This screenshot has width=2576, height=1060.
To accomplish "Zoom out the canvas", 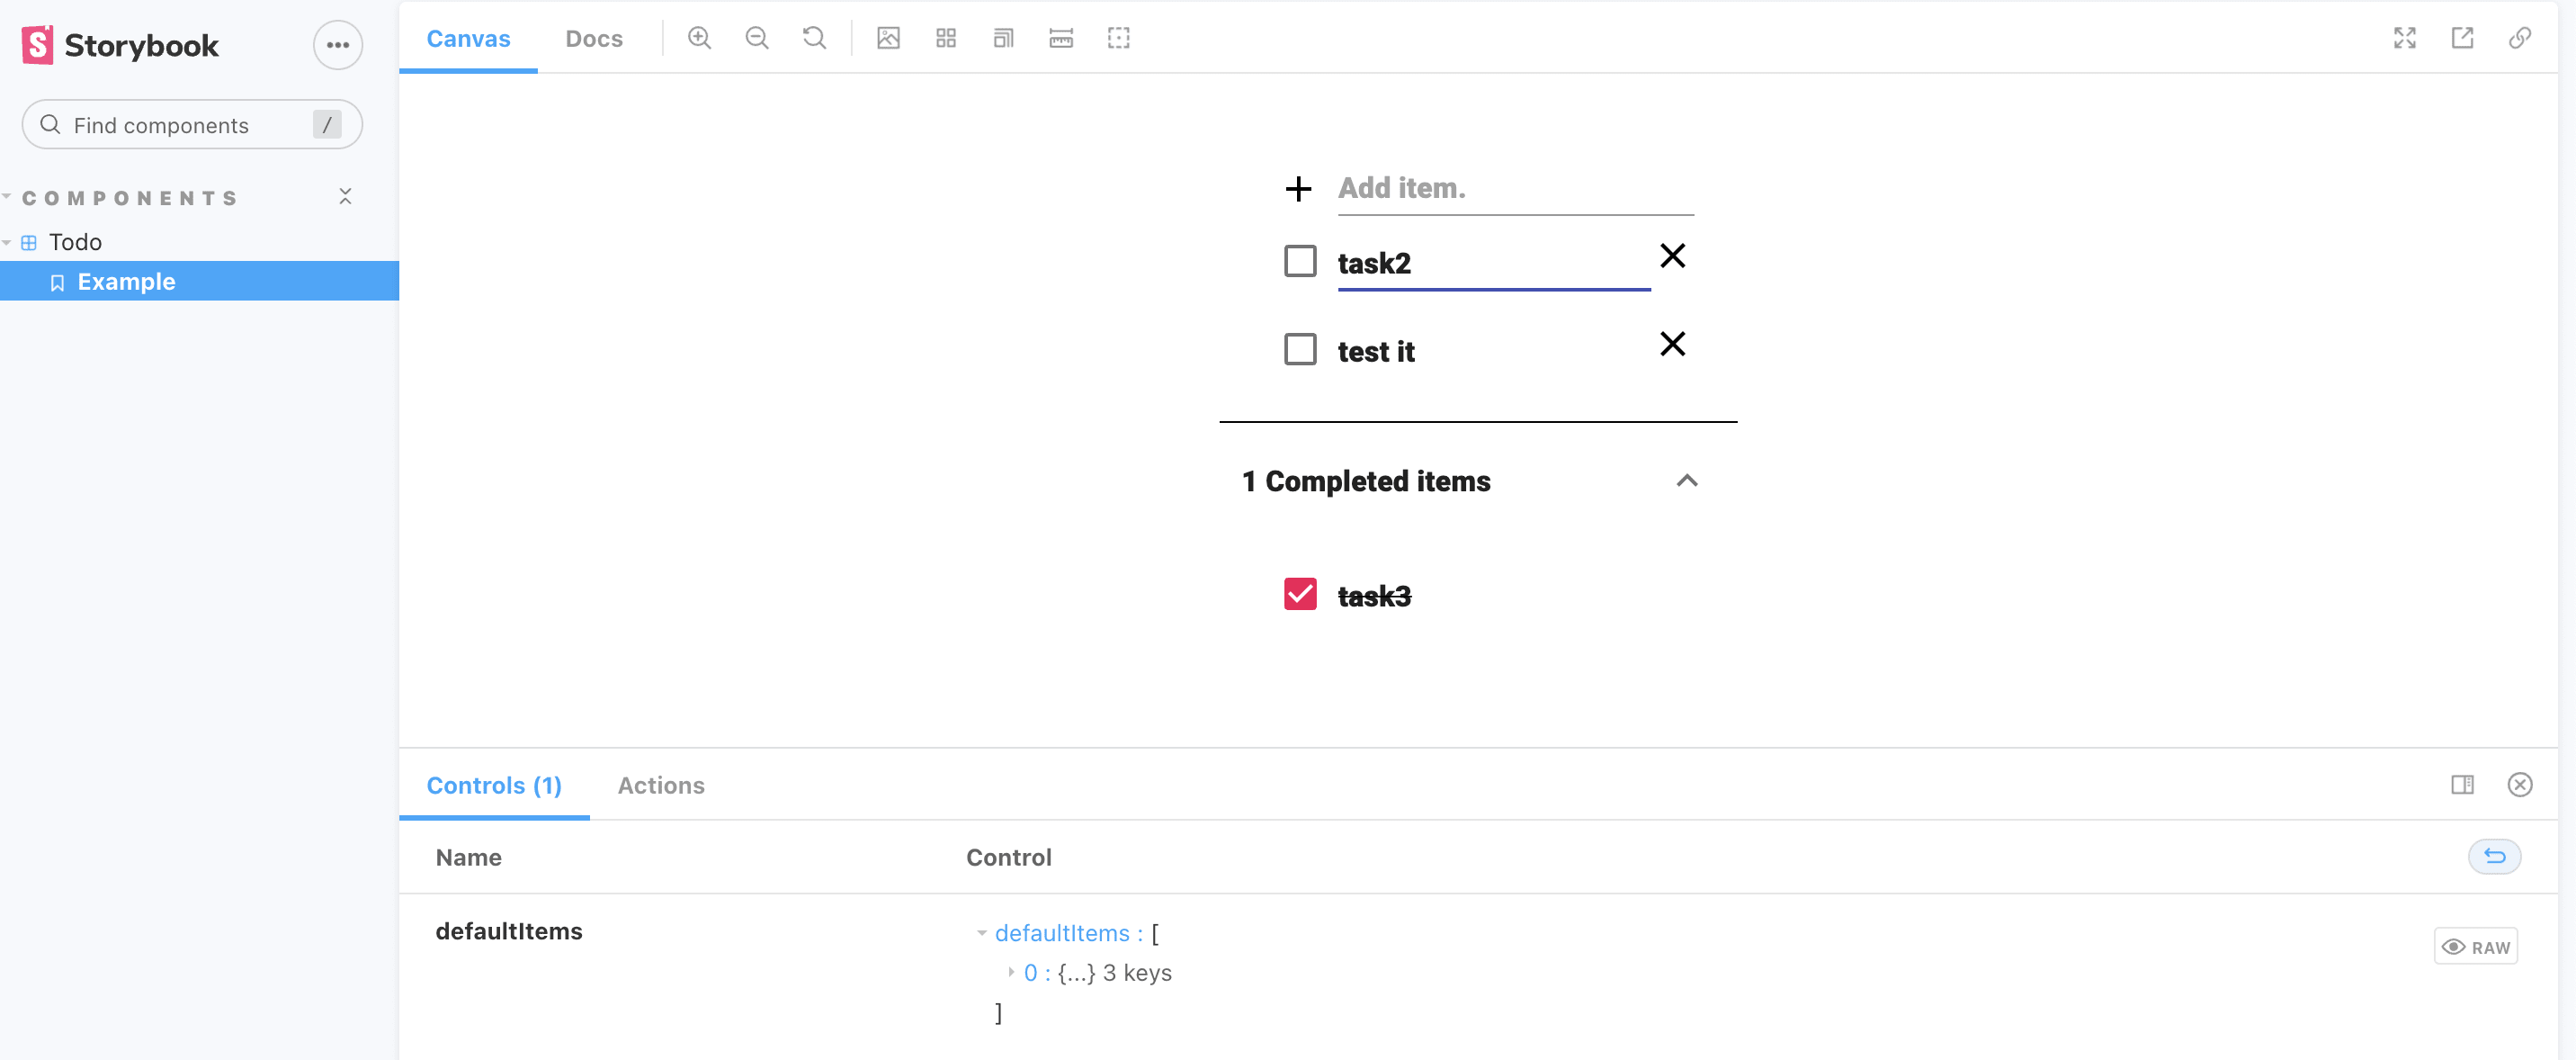I will click(757, 38).
